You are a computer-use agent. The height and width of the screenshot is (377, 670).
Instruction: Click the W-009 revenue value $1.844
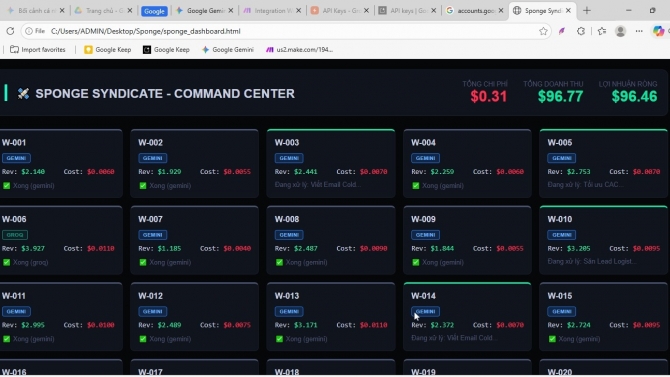[x=442, y=248]
